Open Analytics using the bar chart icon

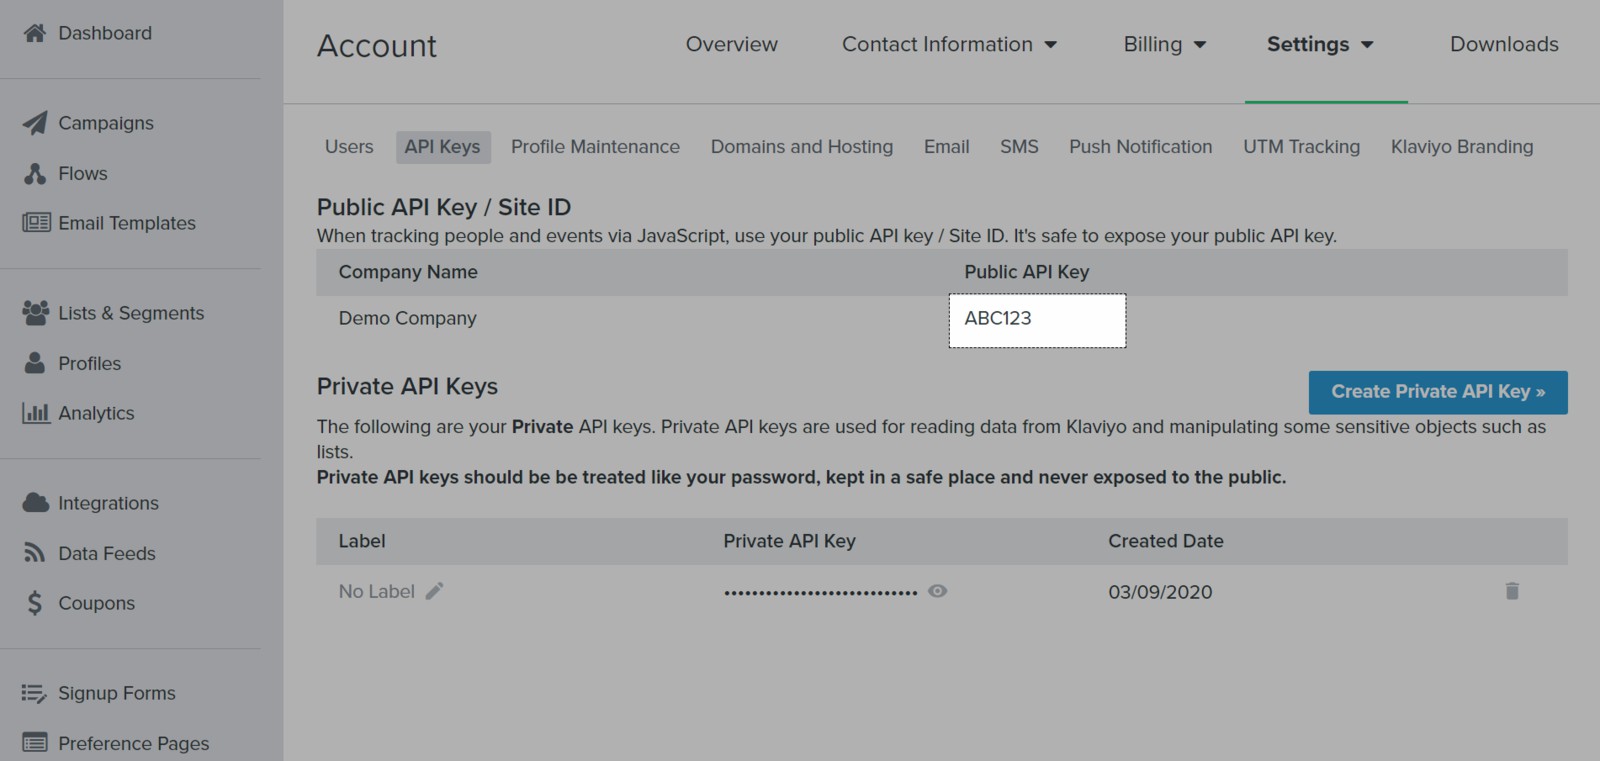(x=35, y=413)
